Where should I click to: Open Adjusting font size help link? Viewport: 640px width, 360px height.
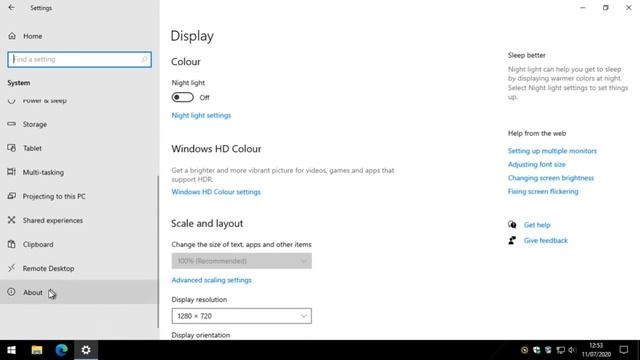(x=537, y=164)
